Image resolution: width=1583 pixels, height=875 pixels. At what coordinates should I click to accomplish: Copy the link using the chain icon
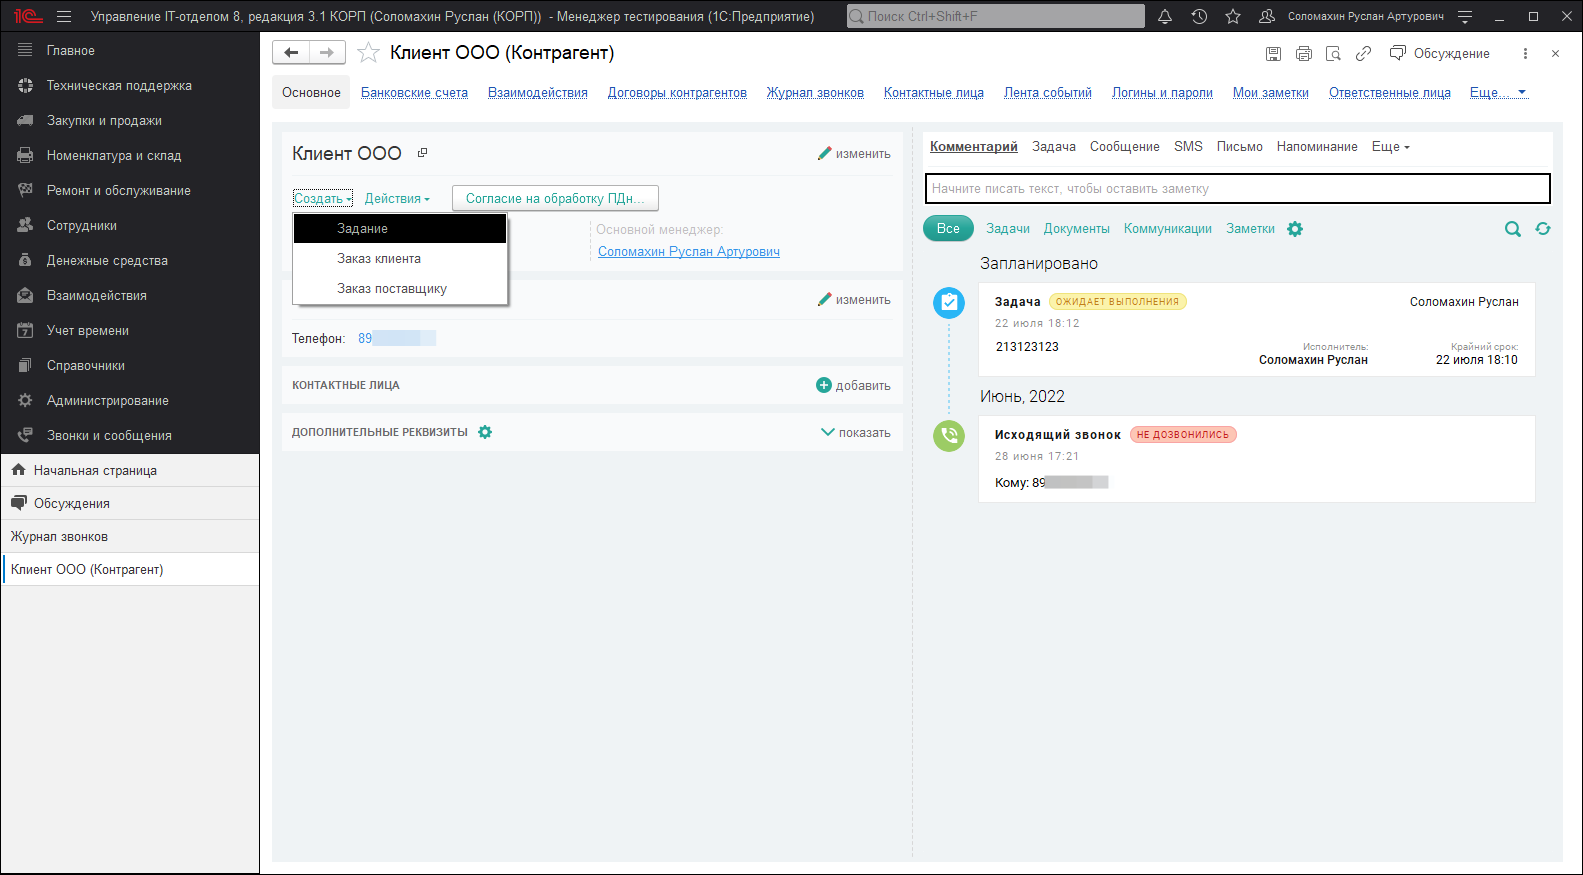coord(1363,54)
